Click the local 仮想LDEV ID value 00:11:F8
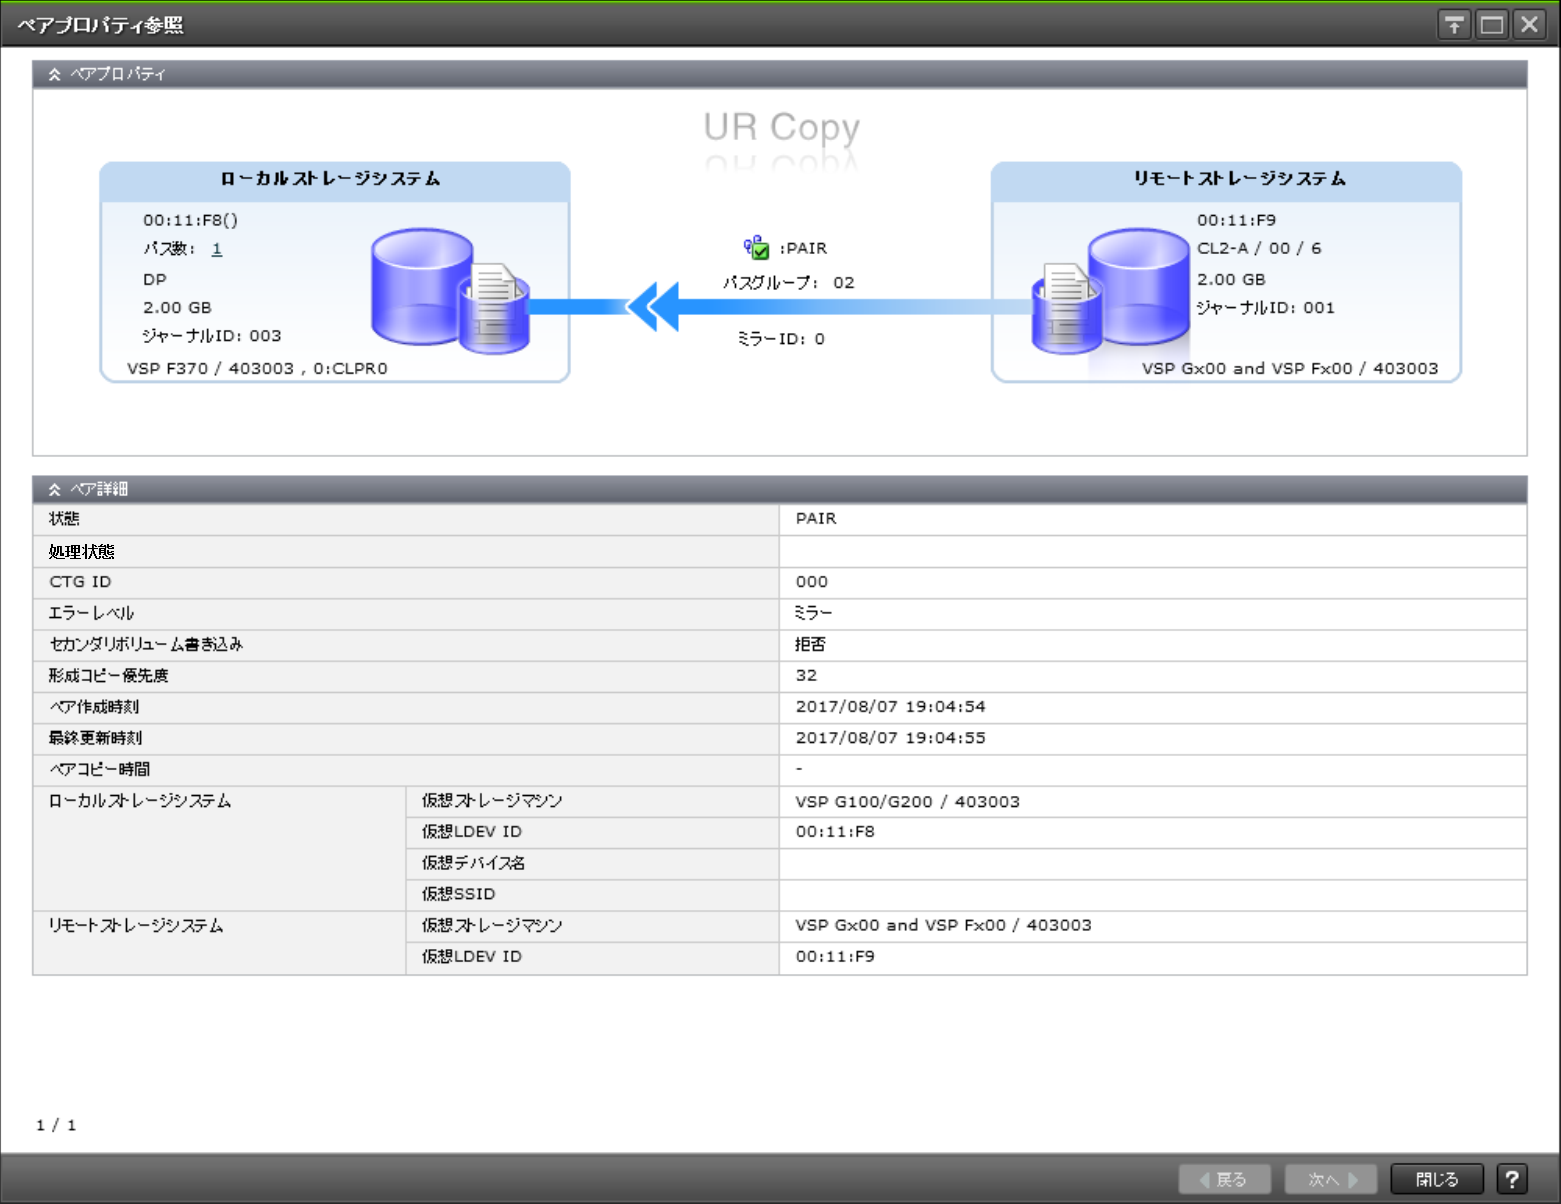This screenshot has height=1204, width=1561. pyautogui.click(x=835, y=832)
